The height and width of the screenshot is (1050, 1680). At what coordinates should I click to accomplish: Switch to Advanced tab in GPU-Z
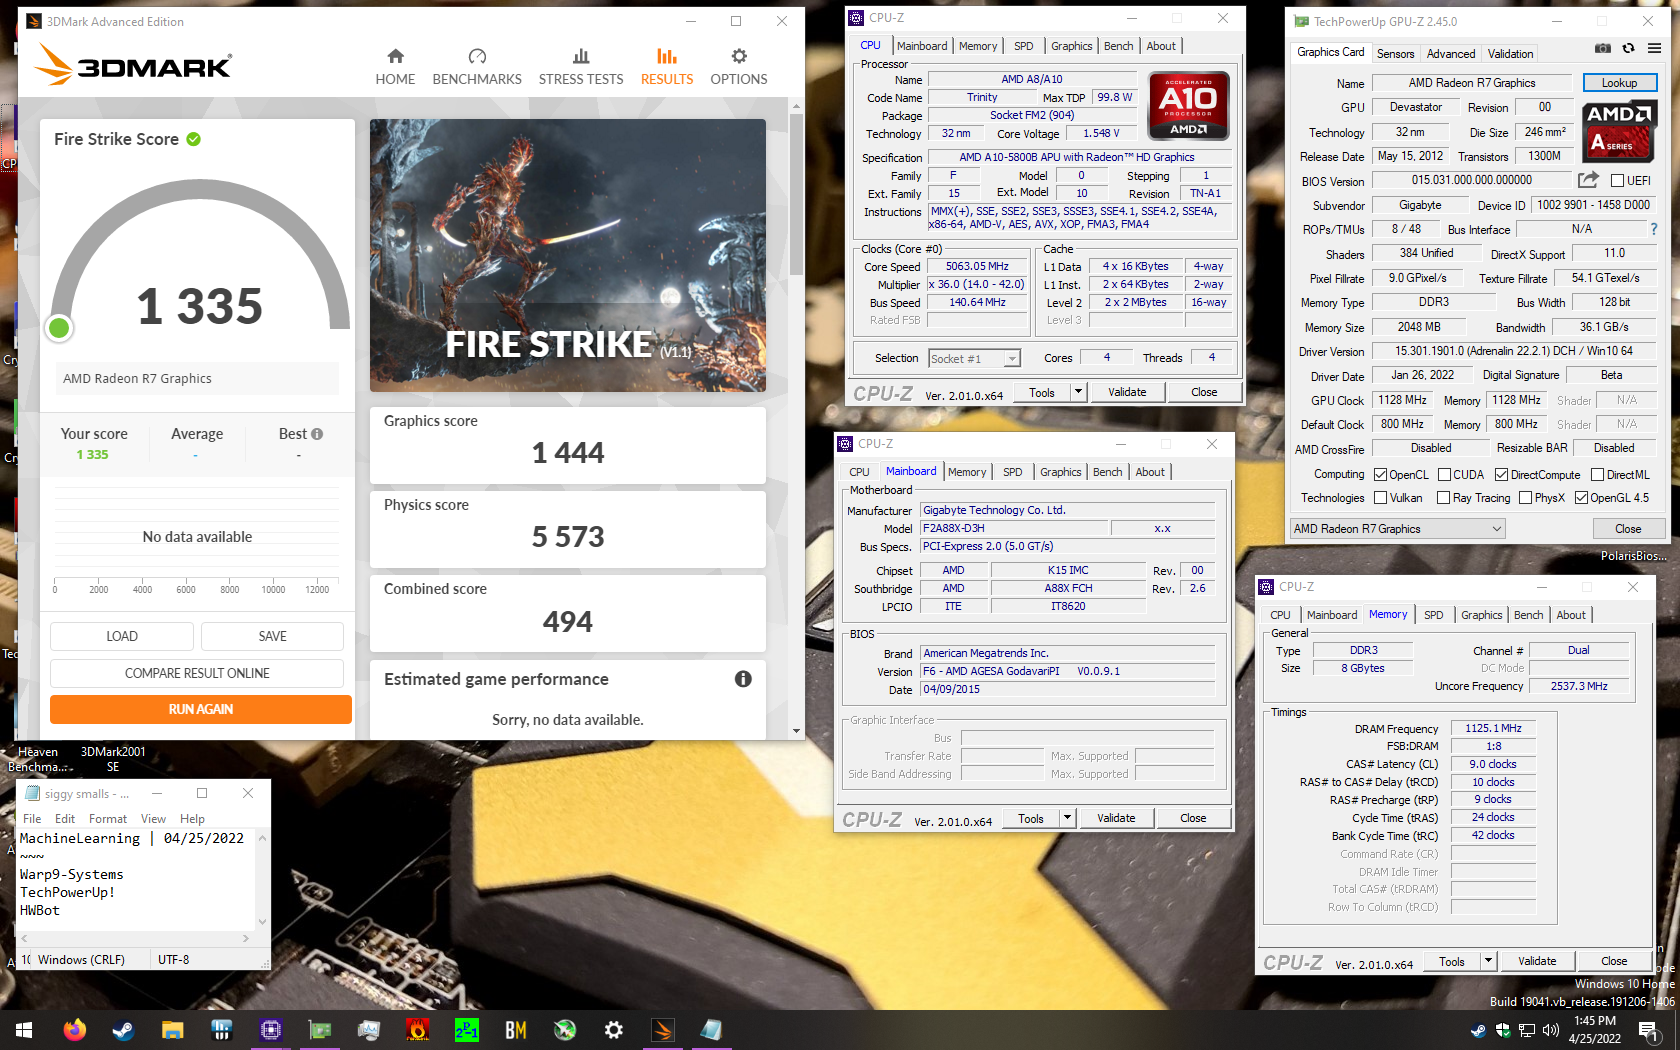pos(1450,54)
